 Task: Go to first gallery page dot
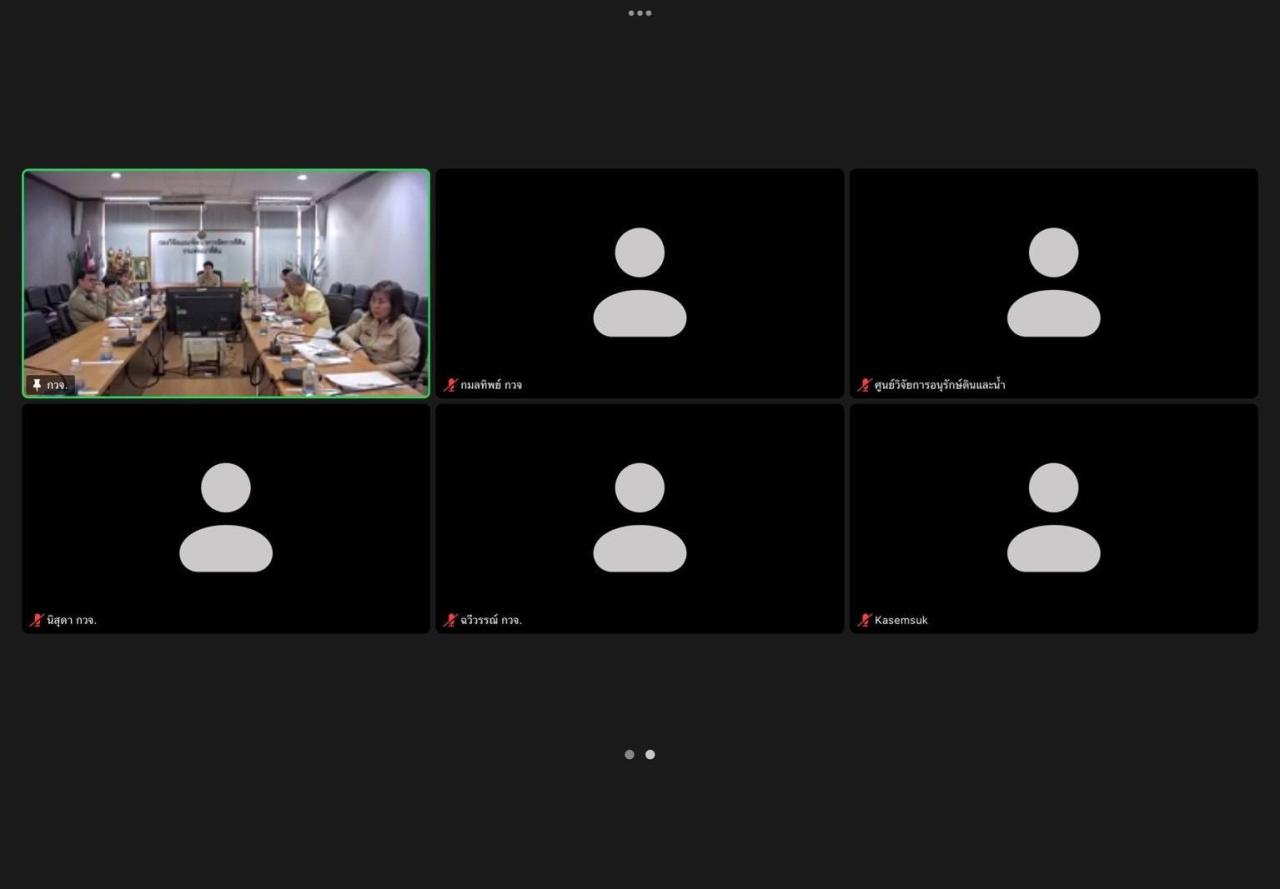(x=629, y=755)
